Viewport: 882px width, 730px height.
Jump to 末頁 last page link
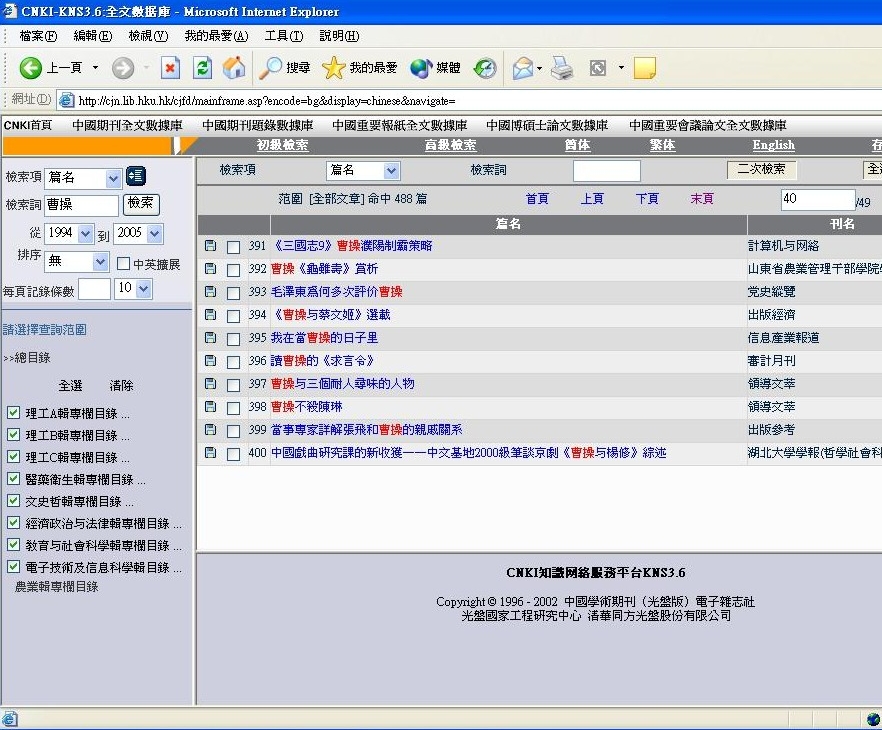click(x=702, y=199)
